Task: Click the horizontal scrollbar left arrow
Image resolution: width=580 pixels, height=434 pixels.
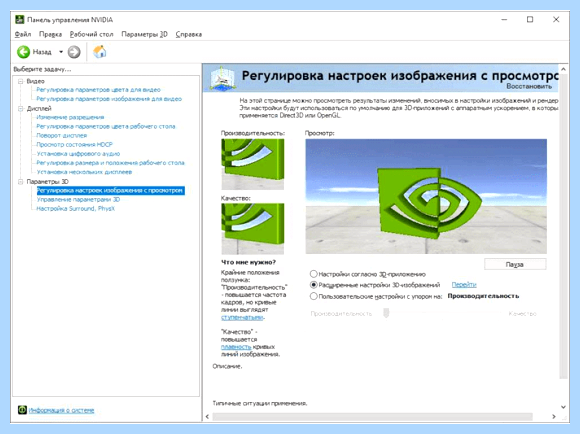Action: pyautogui.click(x=207, y=417)
